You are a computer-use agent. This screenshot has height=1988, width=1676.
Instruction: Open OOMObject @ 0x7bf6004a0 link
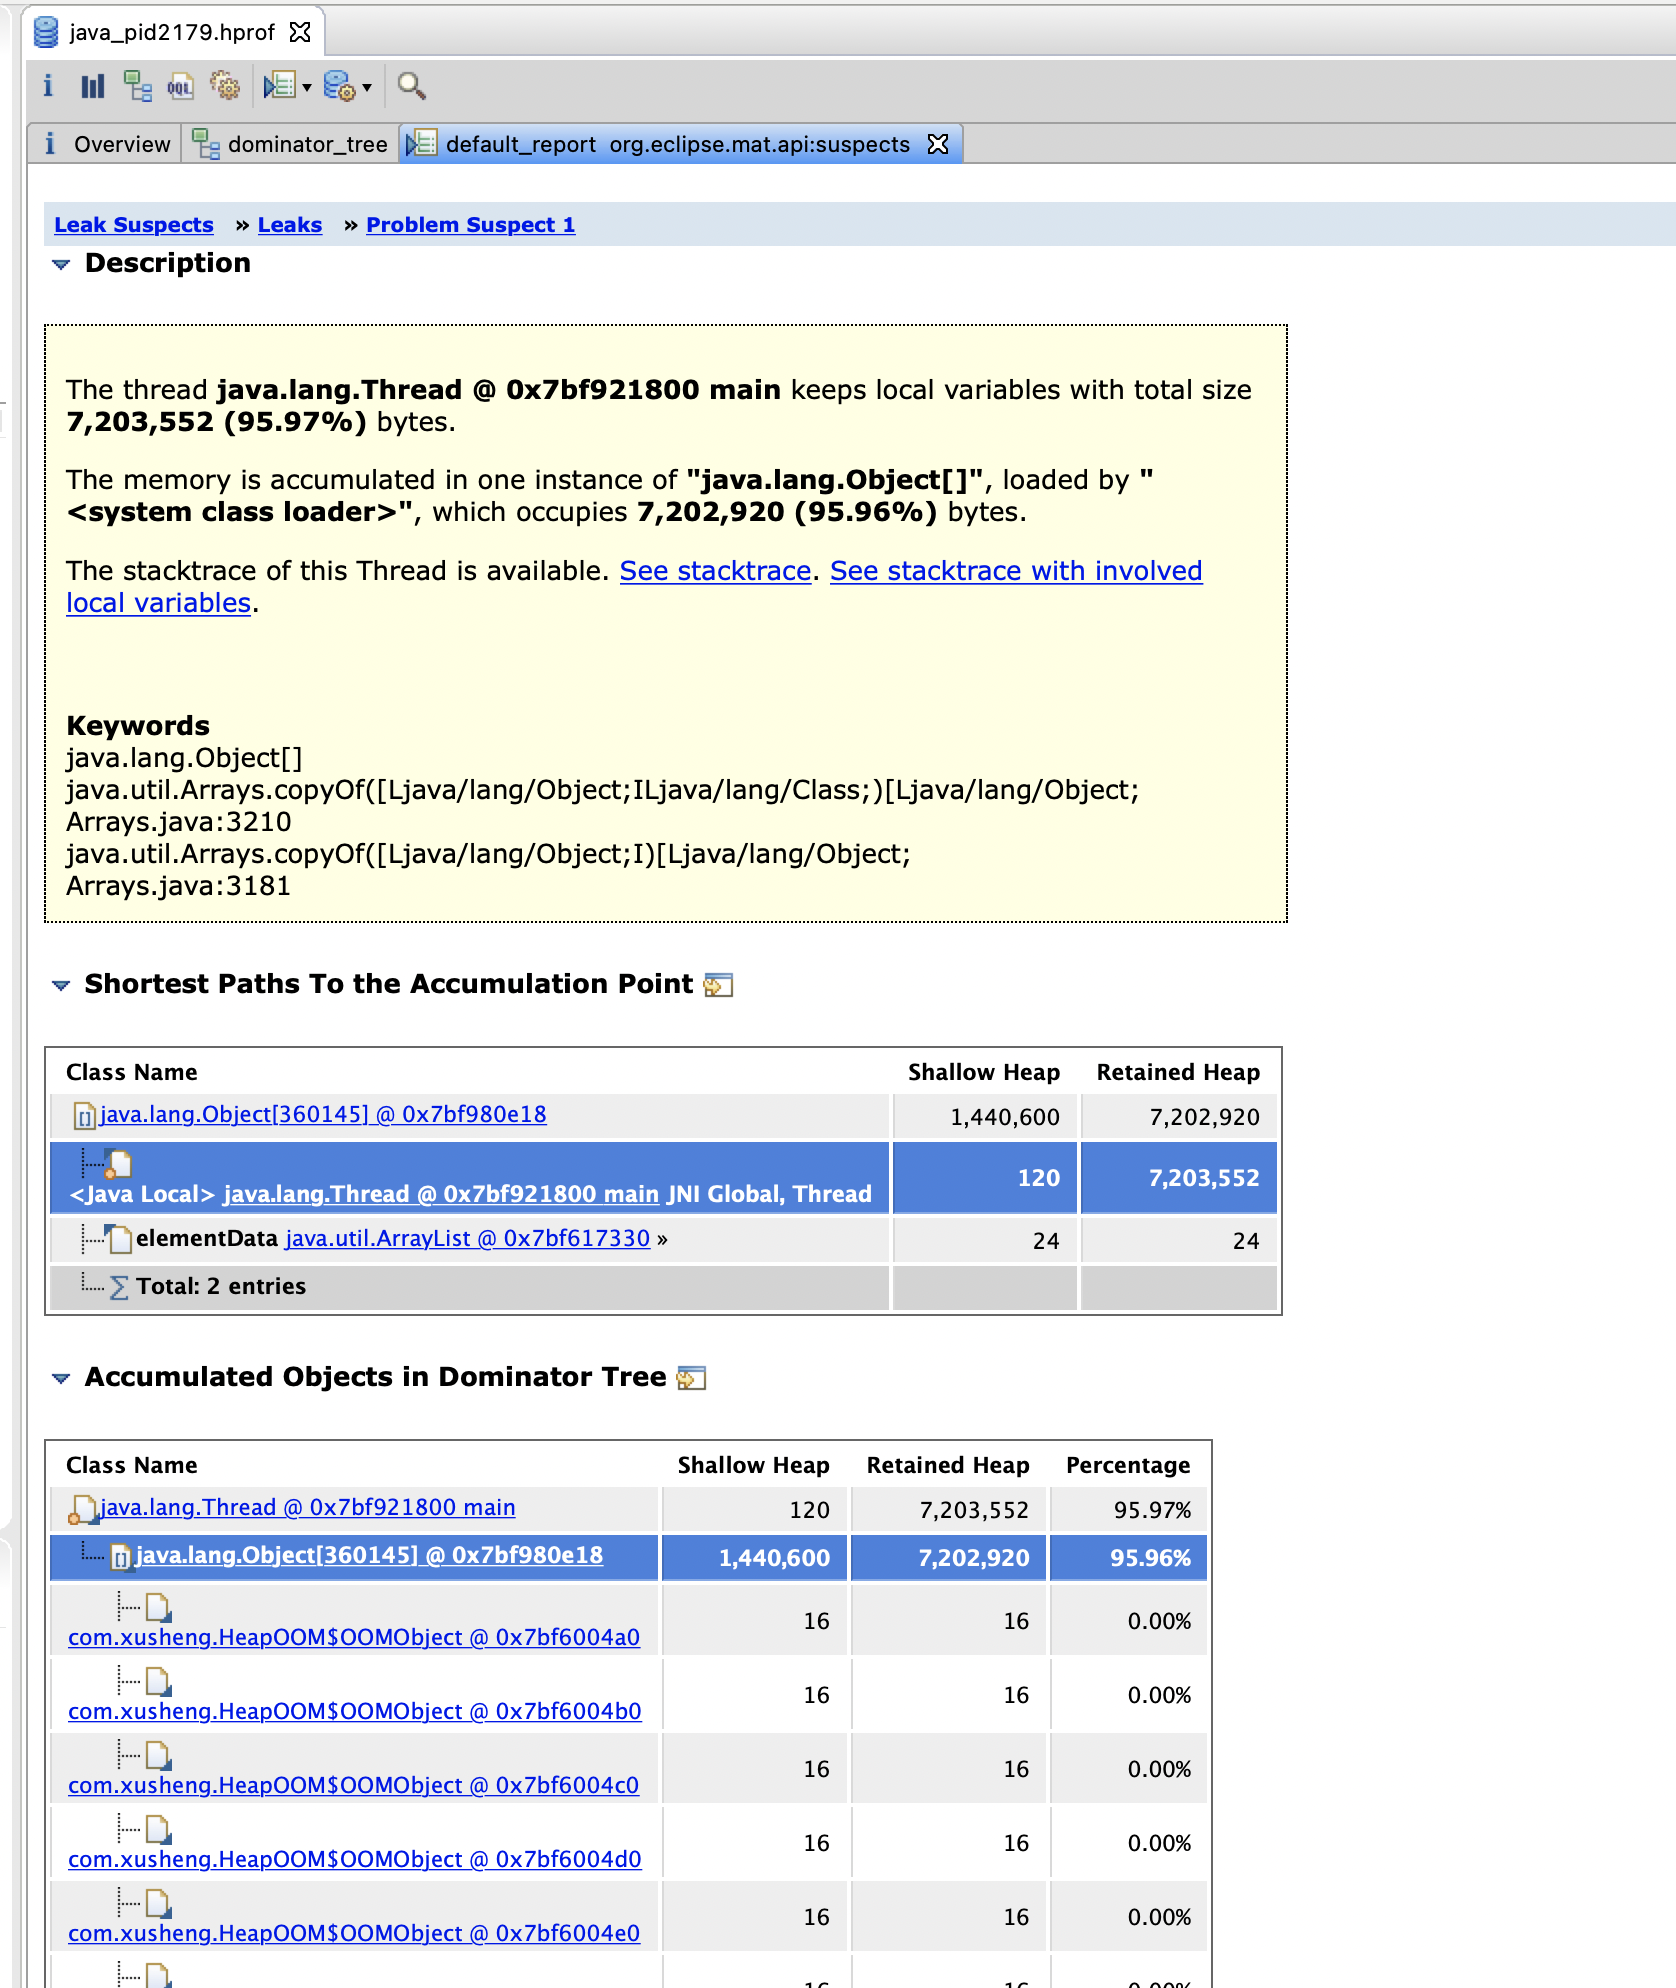click(354, 1638)
